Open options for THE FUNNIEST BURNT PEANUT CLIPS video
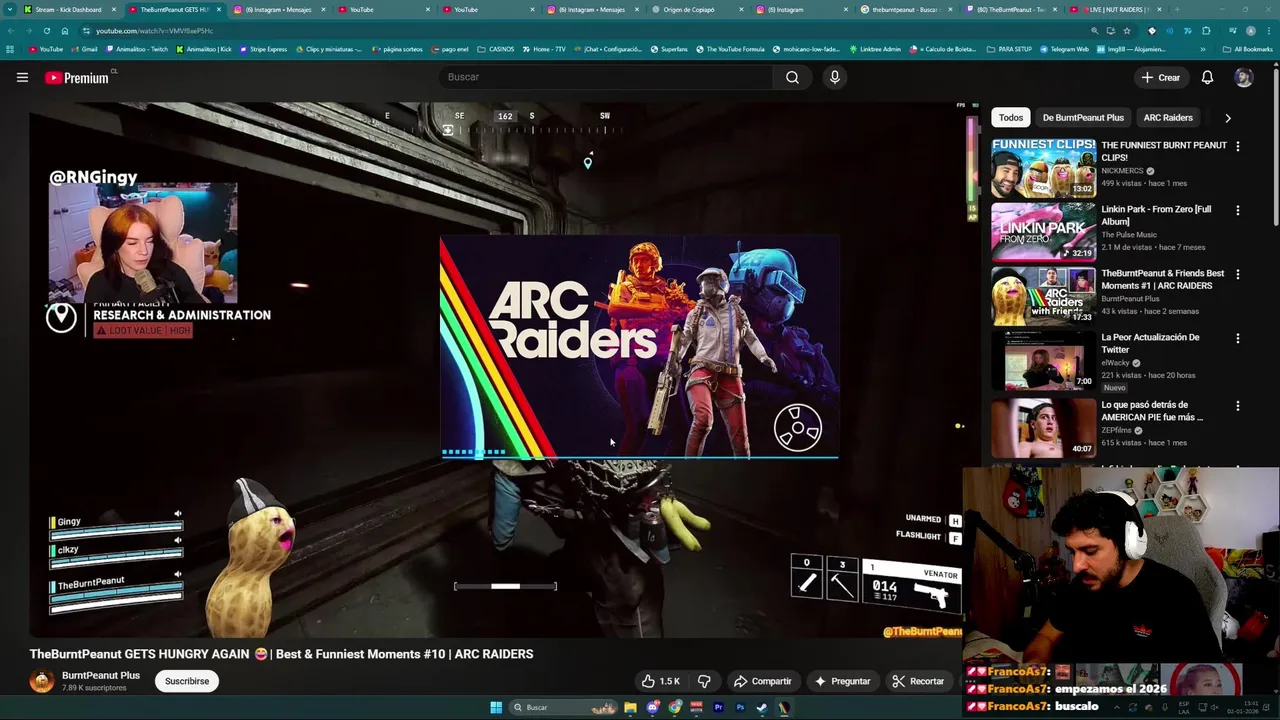This screenshot has height=720, width=1280. pyautogui.click(x=1238, y=146)
